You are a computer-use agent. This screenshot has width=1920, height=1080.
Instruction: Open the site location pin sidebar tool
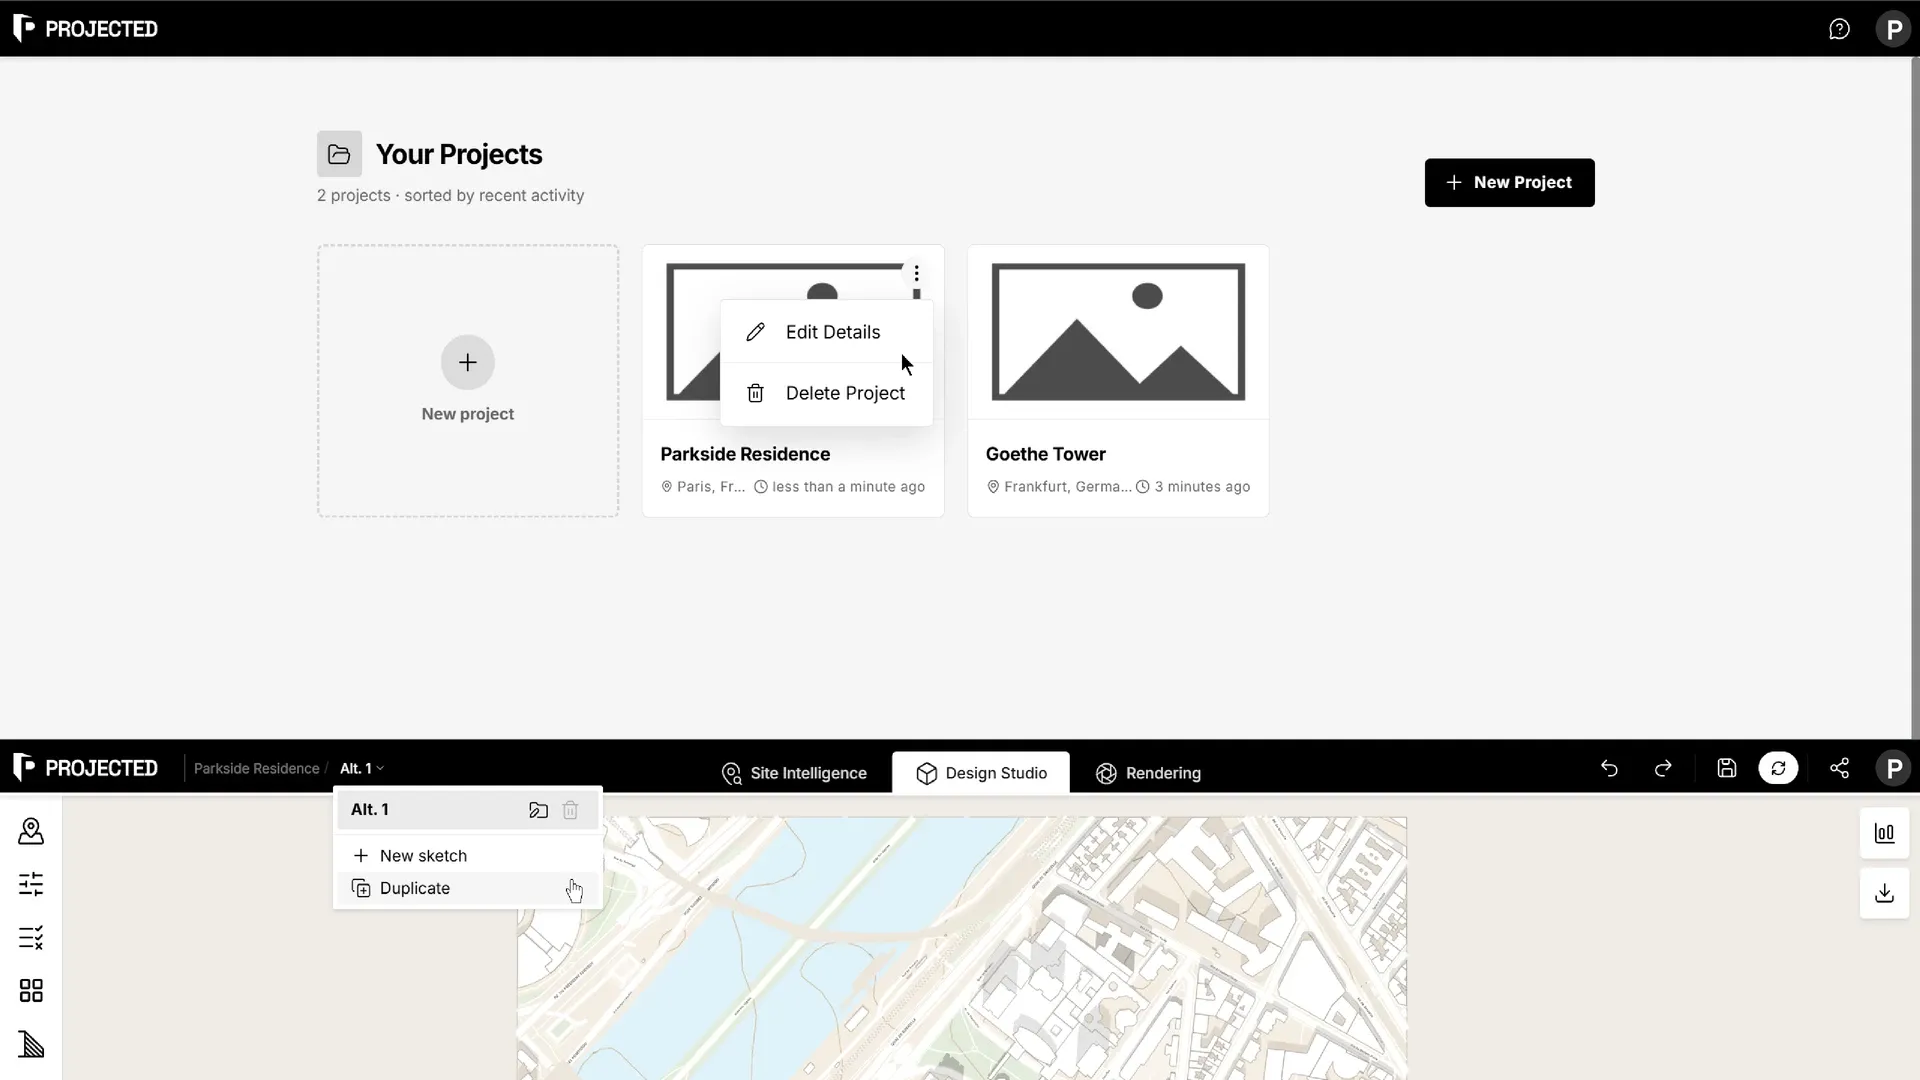tap(31, 831)
